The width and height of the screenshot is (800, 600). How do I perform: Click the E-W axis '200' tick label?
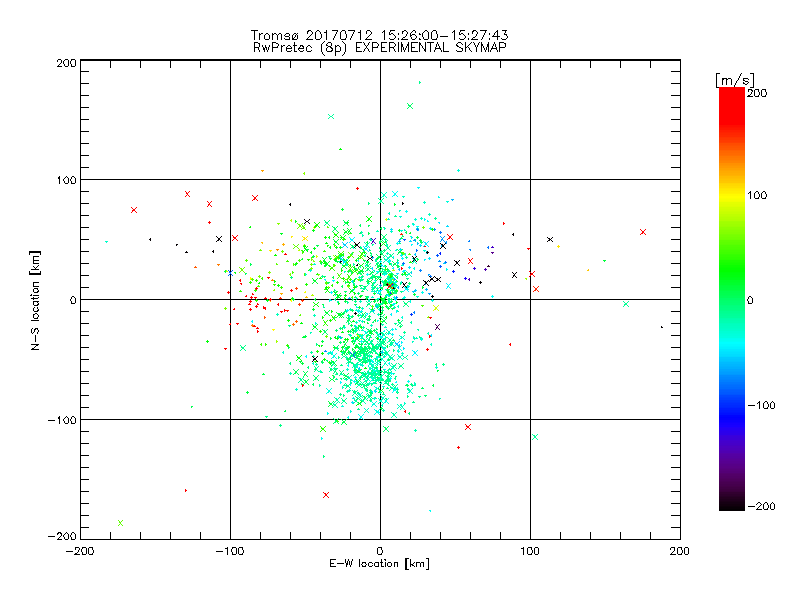pyautogui.click(x=680, y=551)
